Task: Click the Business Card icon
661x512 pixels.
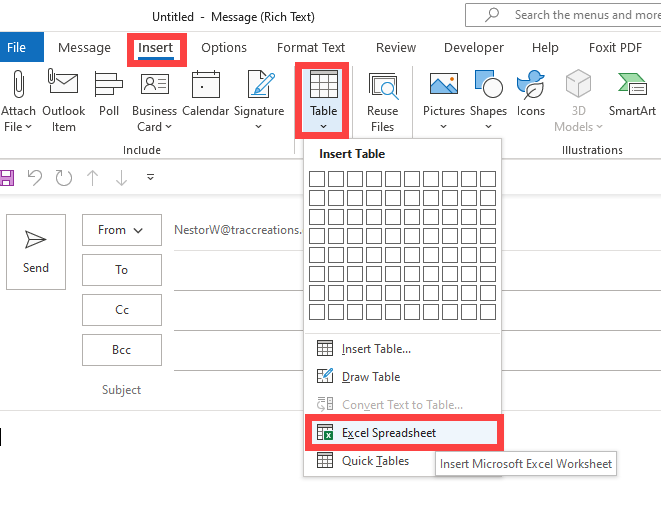Action: point(155,84)
